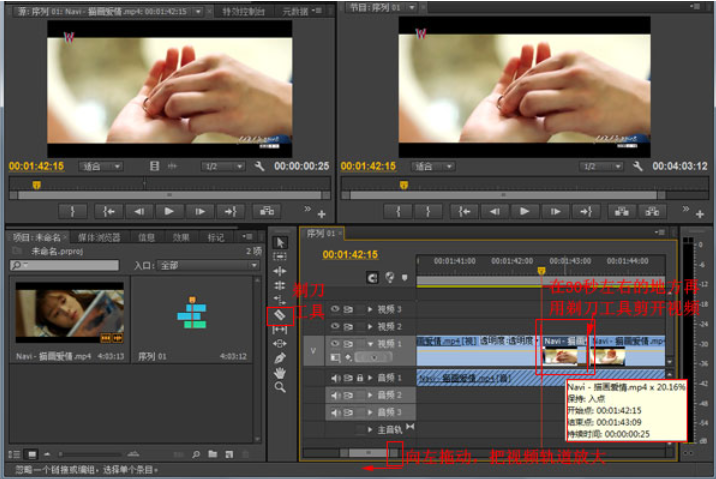Open Source monitor wrench settings

point(259,166)
